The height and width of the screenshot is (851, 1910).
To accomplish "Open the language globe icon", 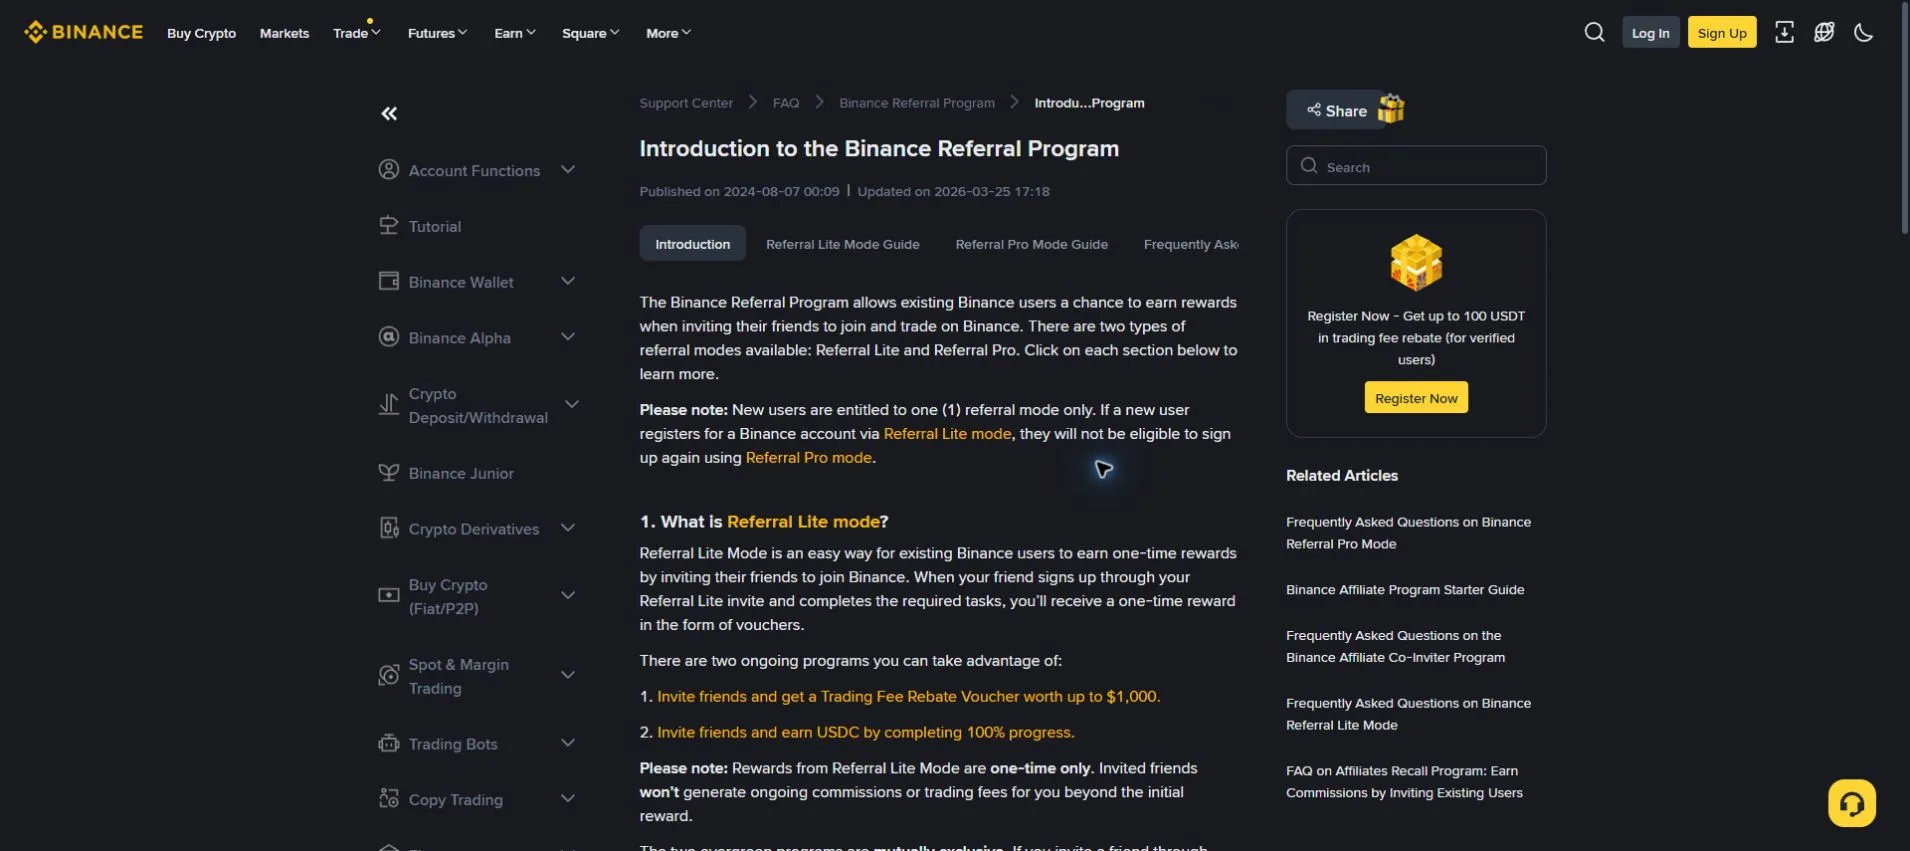I will click(1824, 32).
